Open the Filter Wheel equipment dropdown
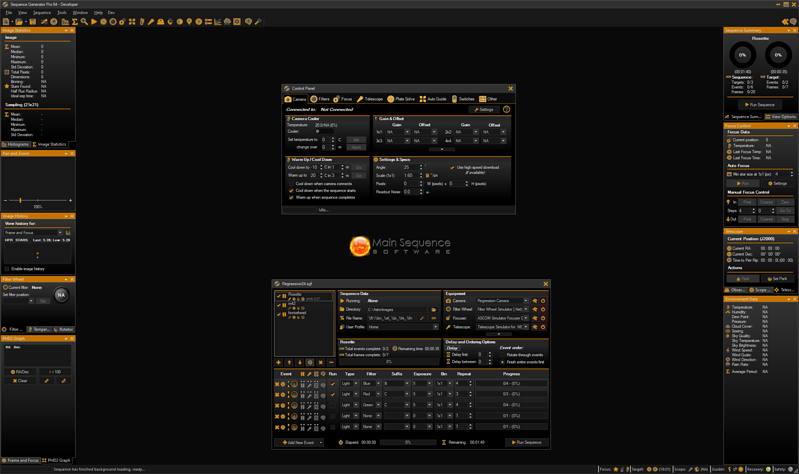799x474 pixels. pyautogui.click(x=526, y=309)
